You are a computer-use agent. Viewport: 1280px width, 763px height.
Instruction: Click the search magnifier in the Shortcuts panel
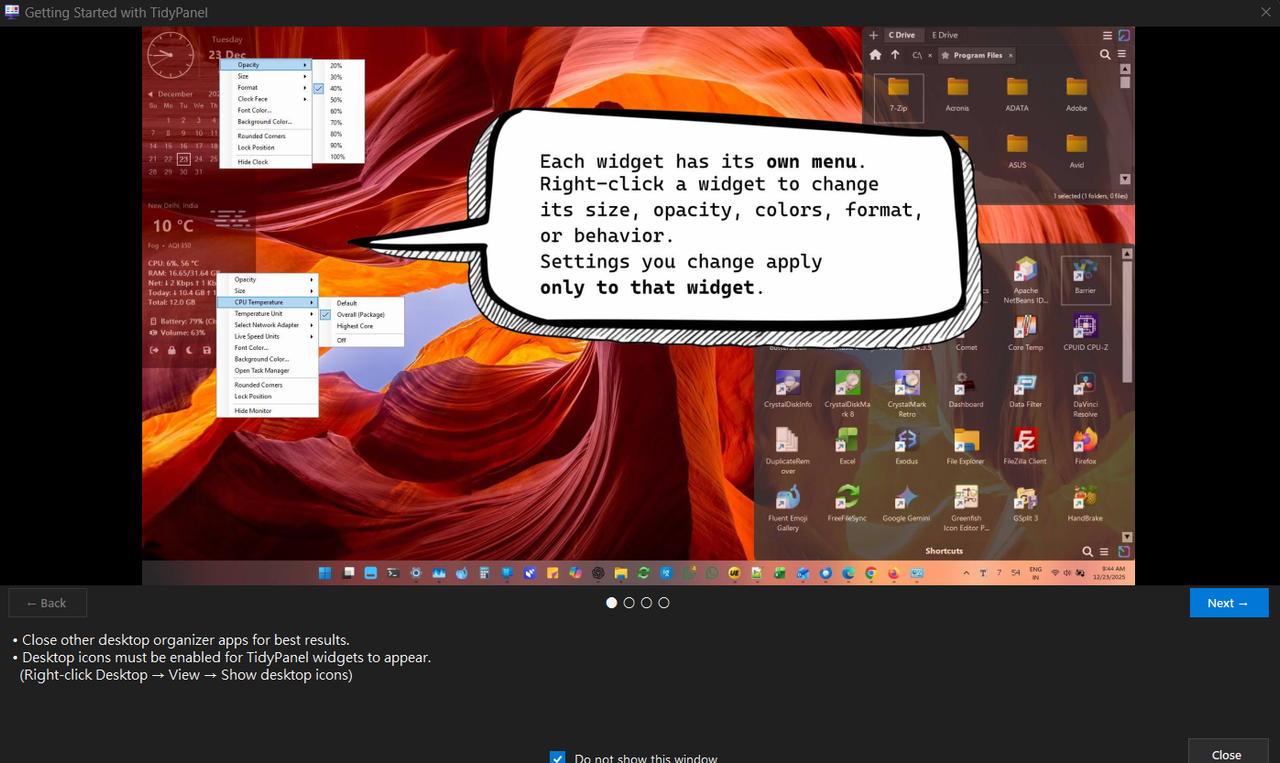click(x=1087, y=551)
